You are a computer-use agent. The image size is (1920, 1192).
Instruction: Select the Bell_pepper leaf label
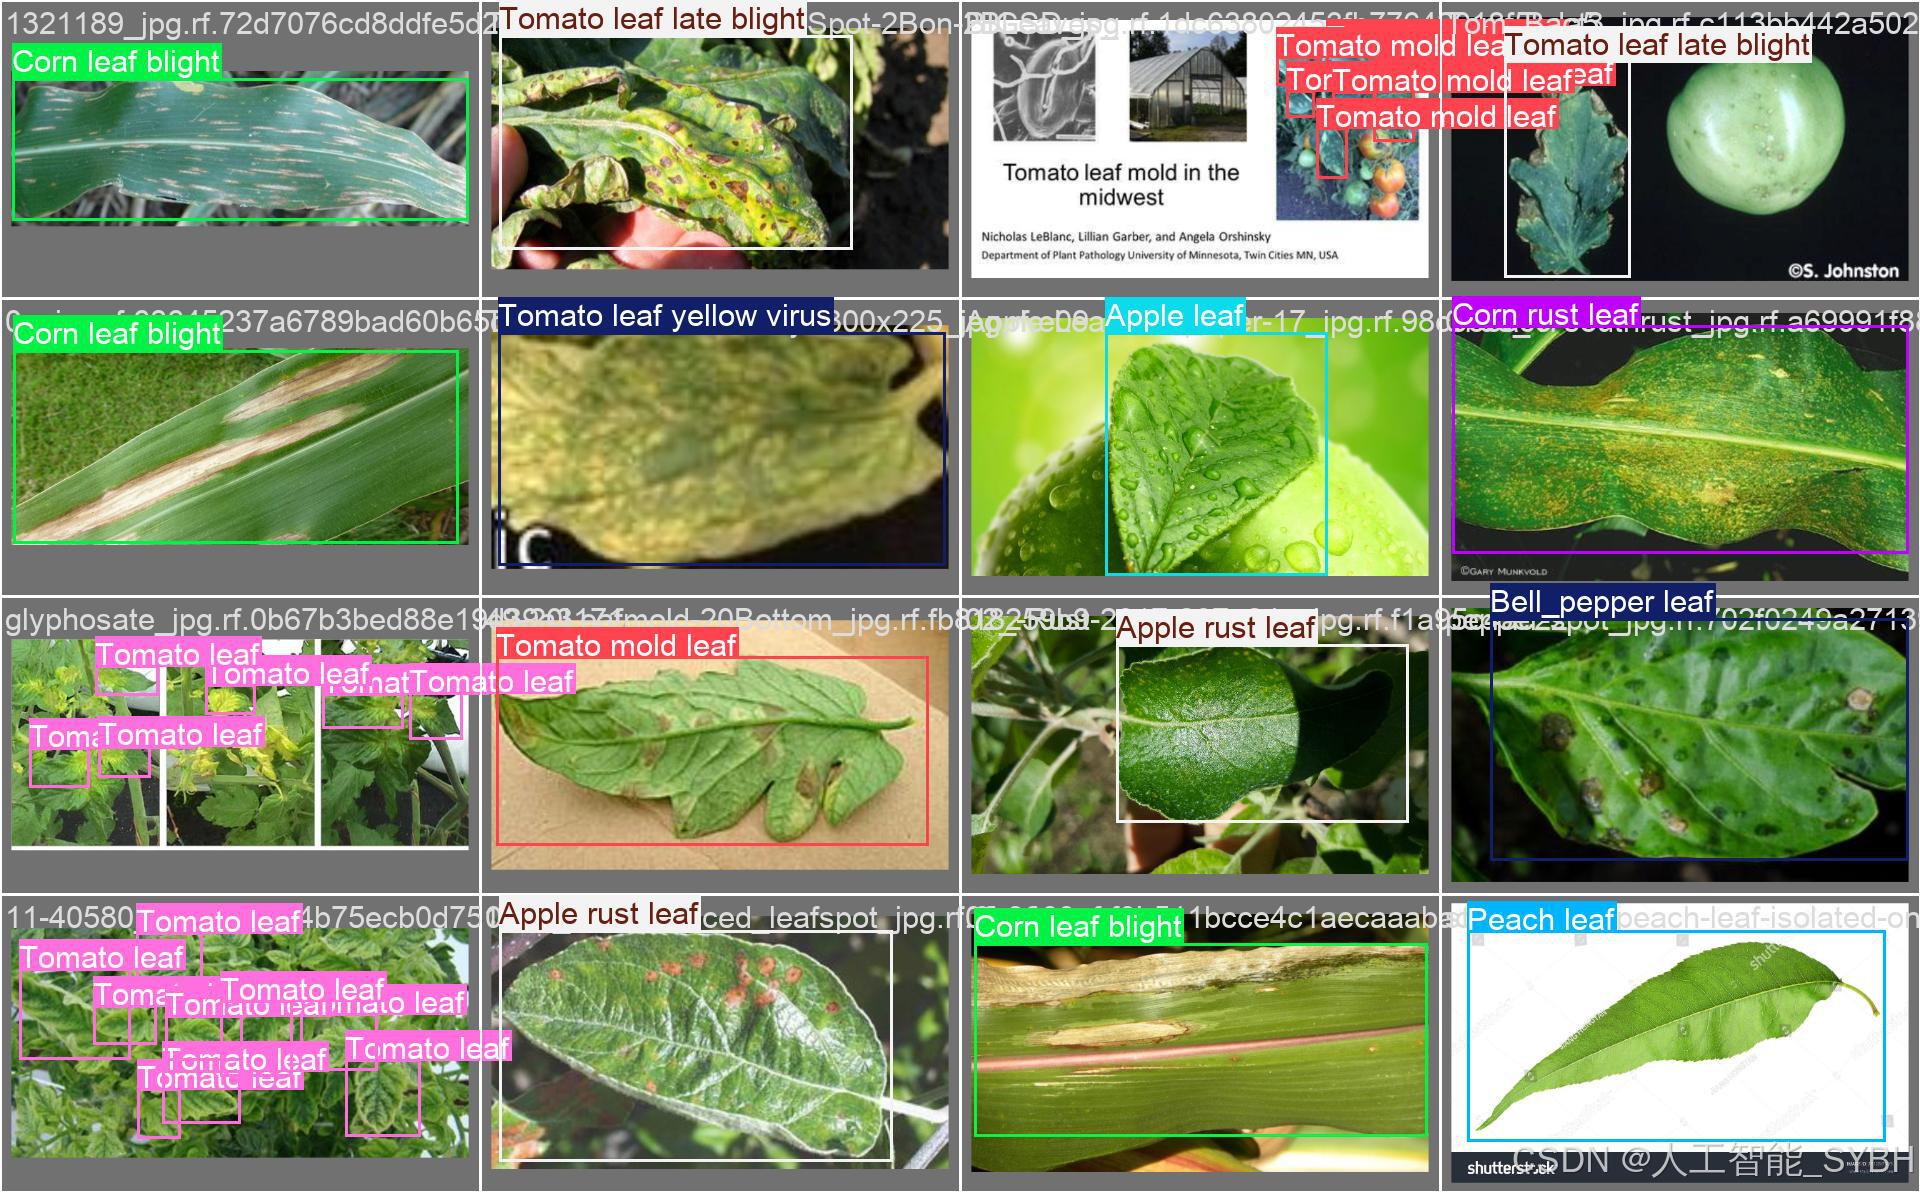pyautogui.click(x=1602, y=601)
